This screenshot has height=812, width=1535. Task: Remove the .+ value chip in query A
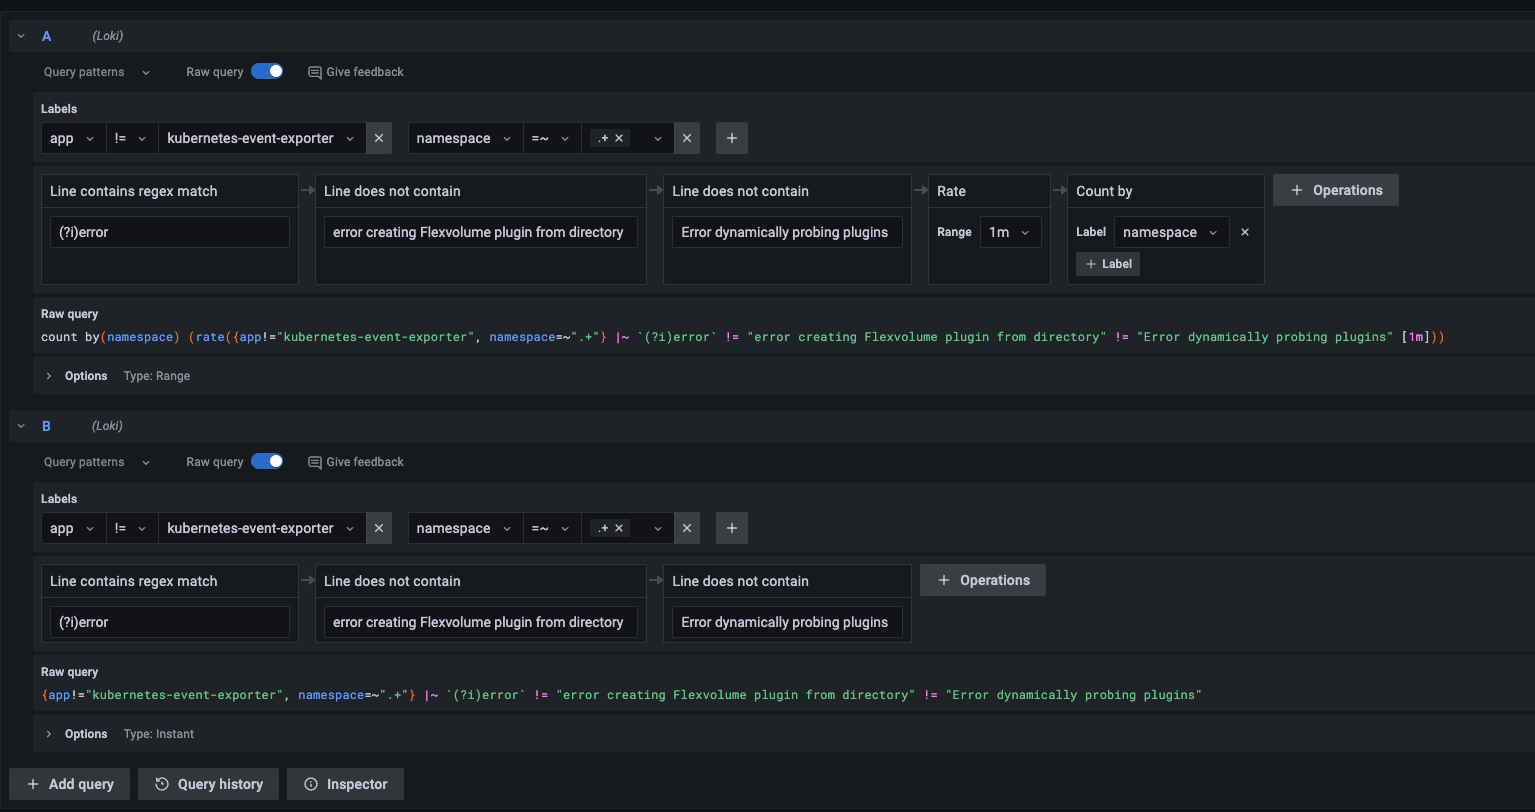tap(620, 138)
